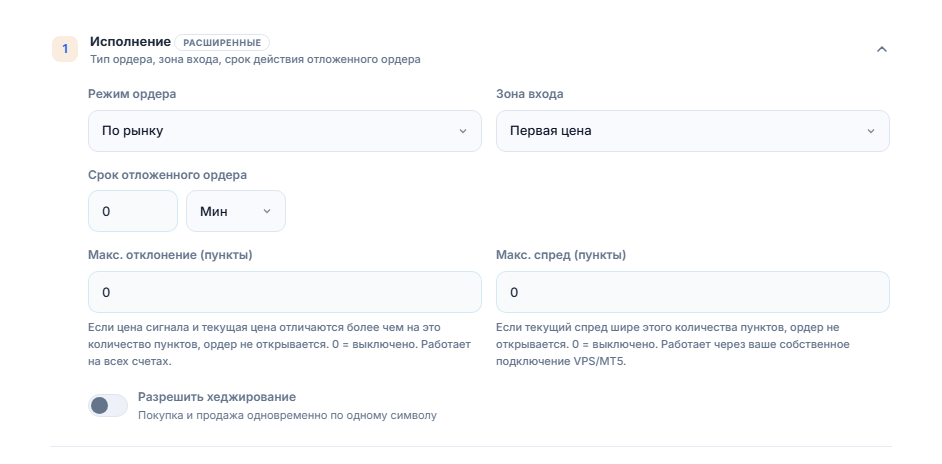
Task: Click the Макс. спред (пункты) label
Action: point(561,255)
